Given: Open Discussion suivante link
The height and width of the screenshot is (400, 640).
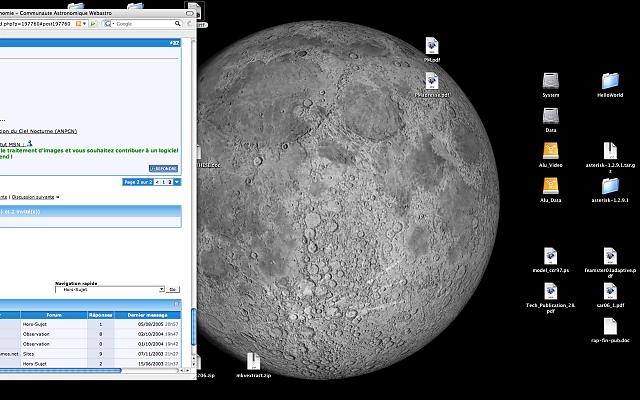Looking at the screenshot, I should coord(33,197).
